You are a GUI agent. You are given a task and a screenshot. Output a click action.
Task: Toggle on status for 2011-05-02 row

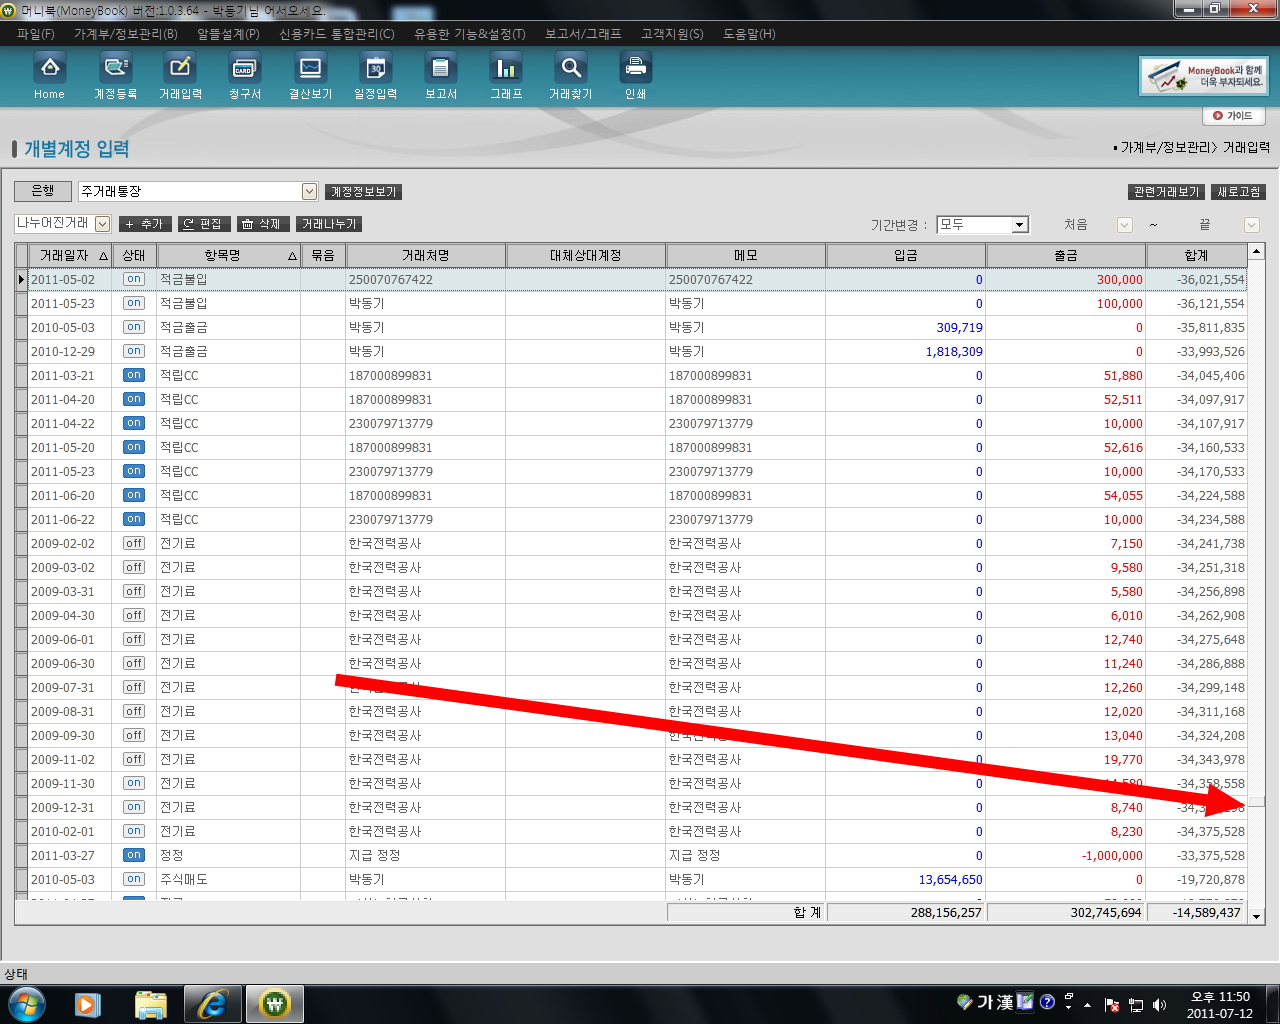click(134, 280)
